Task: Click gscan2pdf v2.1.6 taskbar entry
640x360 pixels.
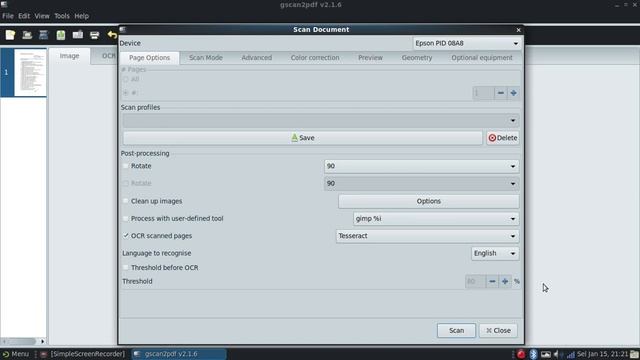Action: click(x=179, y=354)
